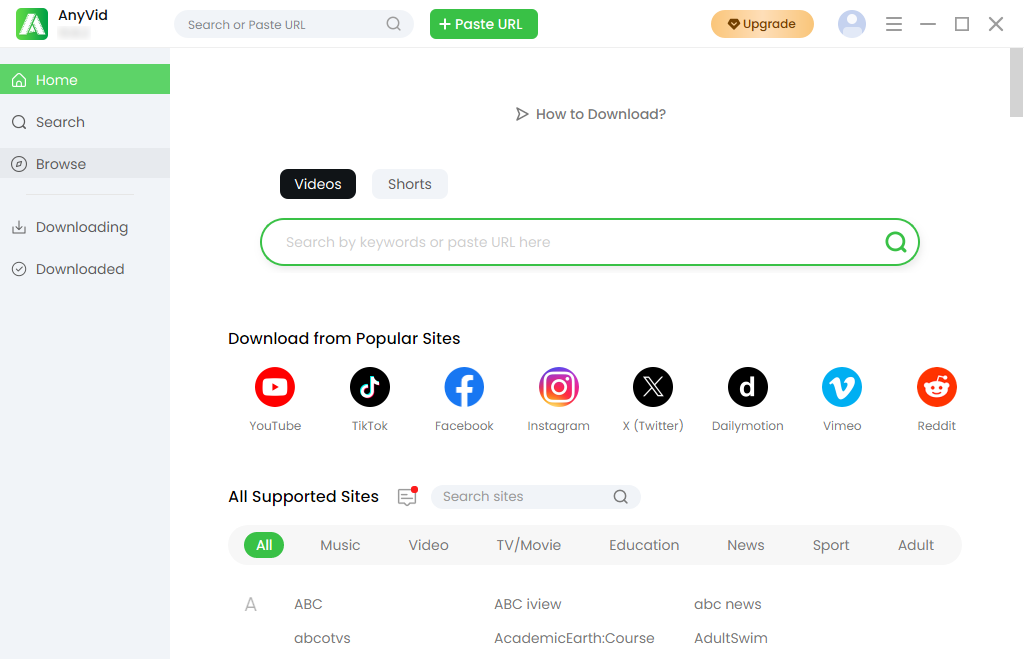
Task: Click the Download from Popular Sites heading
Action: [x=344, y=338]
